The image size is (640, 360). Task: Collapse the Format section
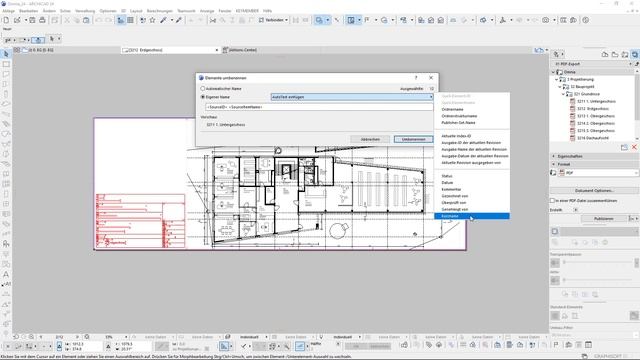click(554, 164)
